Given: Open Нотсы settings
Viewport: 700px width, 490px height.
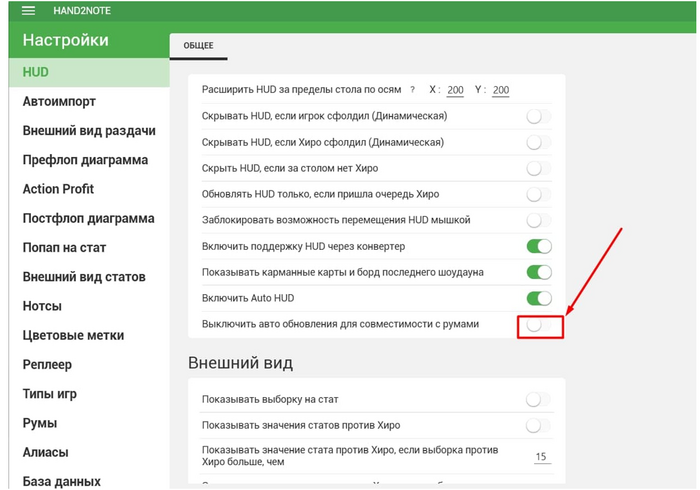Looking at the screenshot, I should point(89,306).
